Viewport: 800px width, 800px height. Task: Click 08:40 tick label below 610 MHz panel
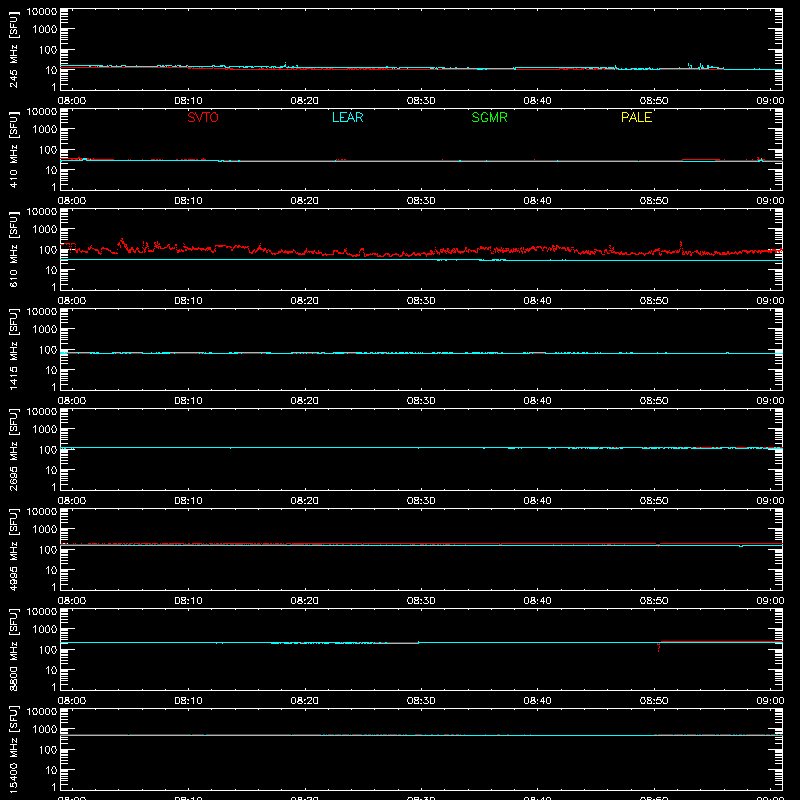coord(537,301)
